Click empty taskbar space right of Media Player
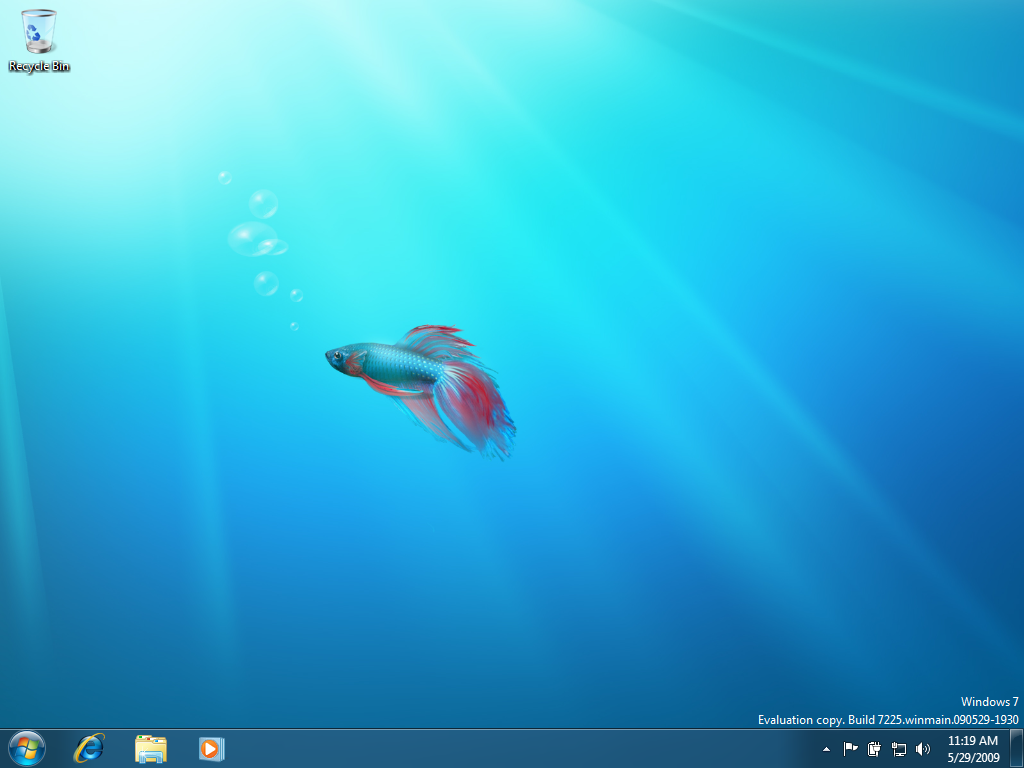This screenshot has height=768, width=1024. 500,748
